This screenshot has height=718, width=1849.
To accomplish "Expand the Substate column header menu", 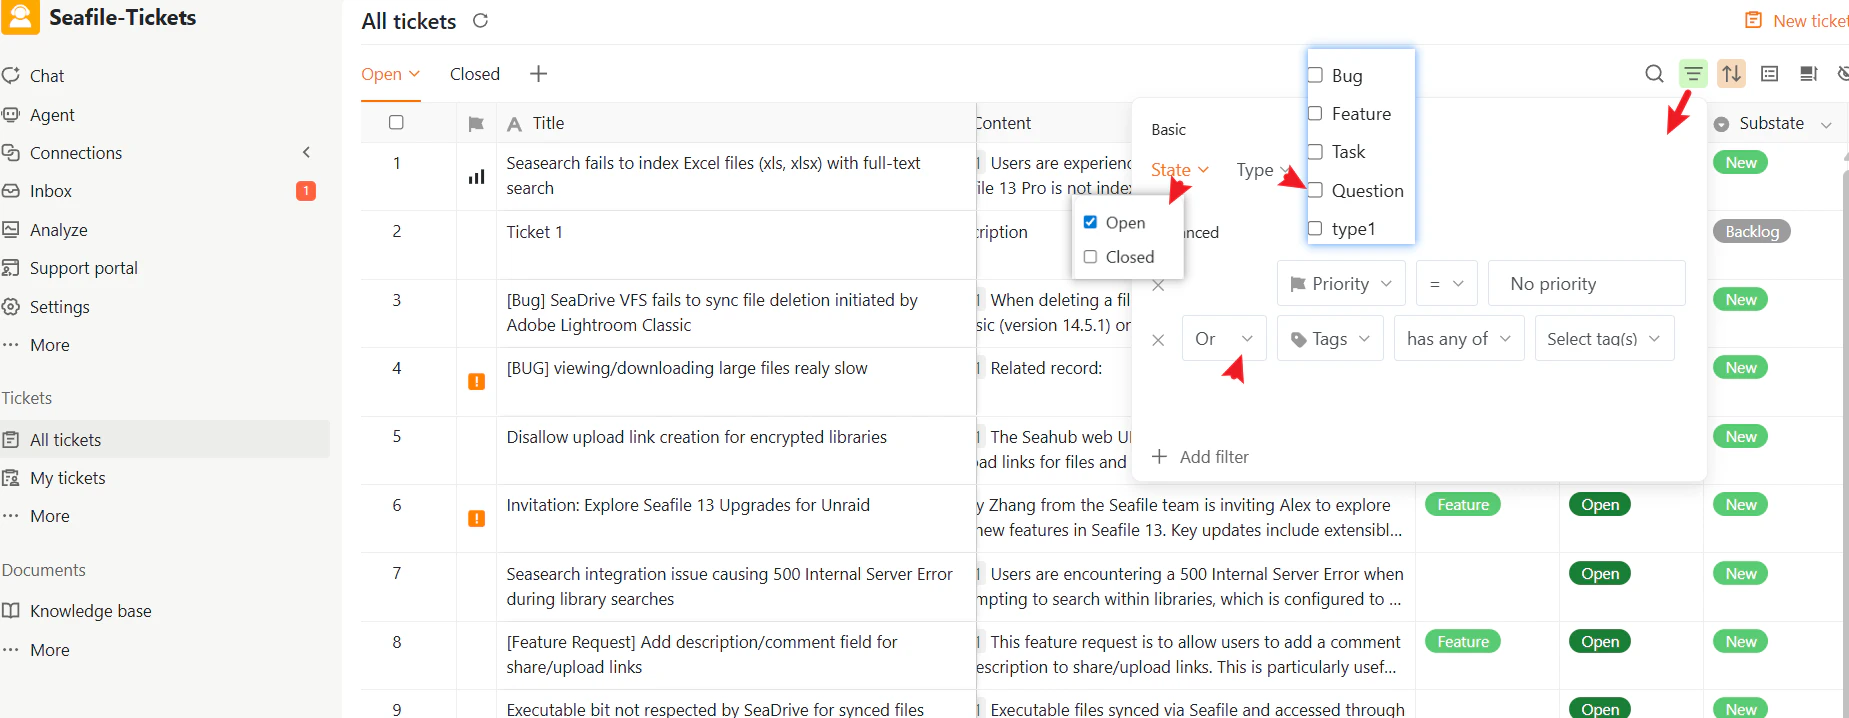I will 1826,124.
